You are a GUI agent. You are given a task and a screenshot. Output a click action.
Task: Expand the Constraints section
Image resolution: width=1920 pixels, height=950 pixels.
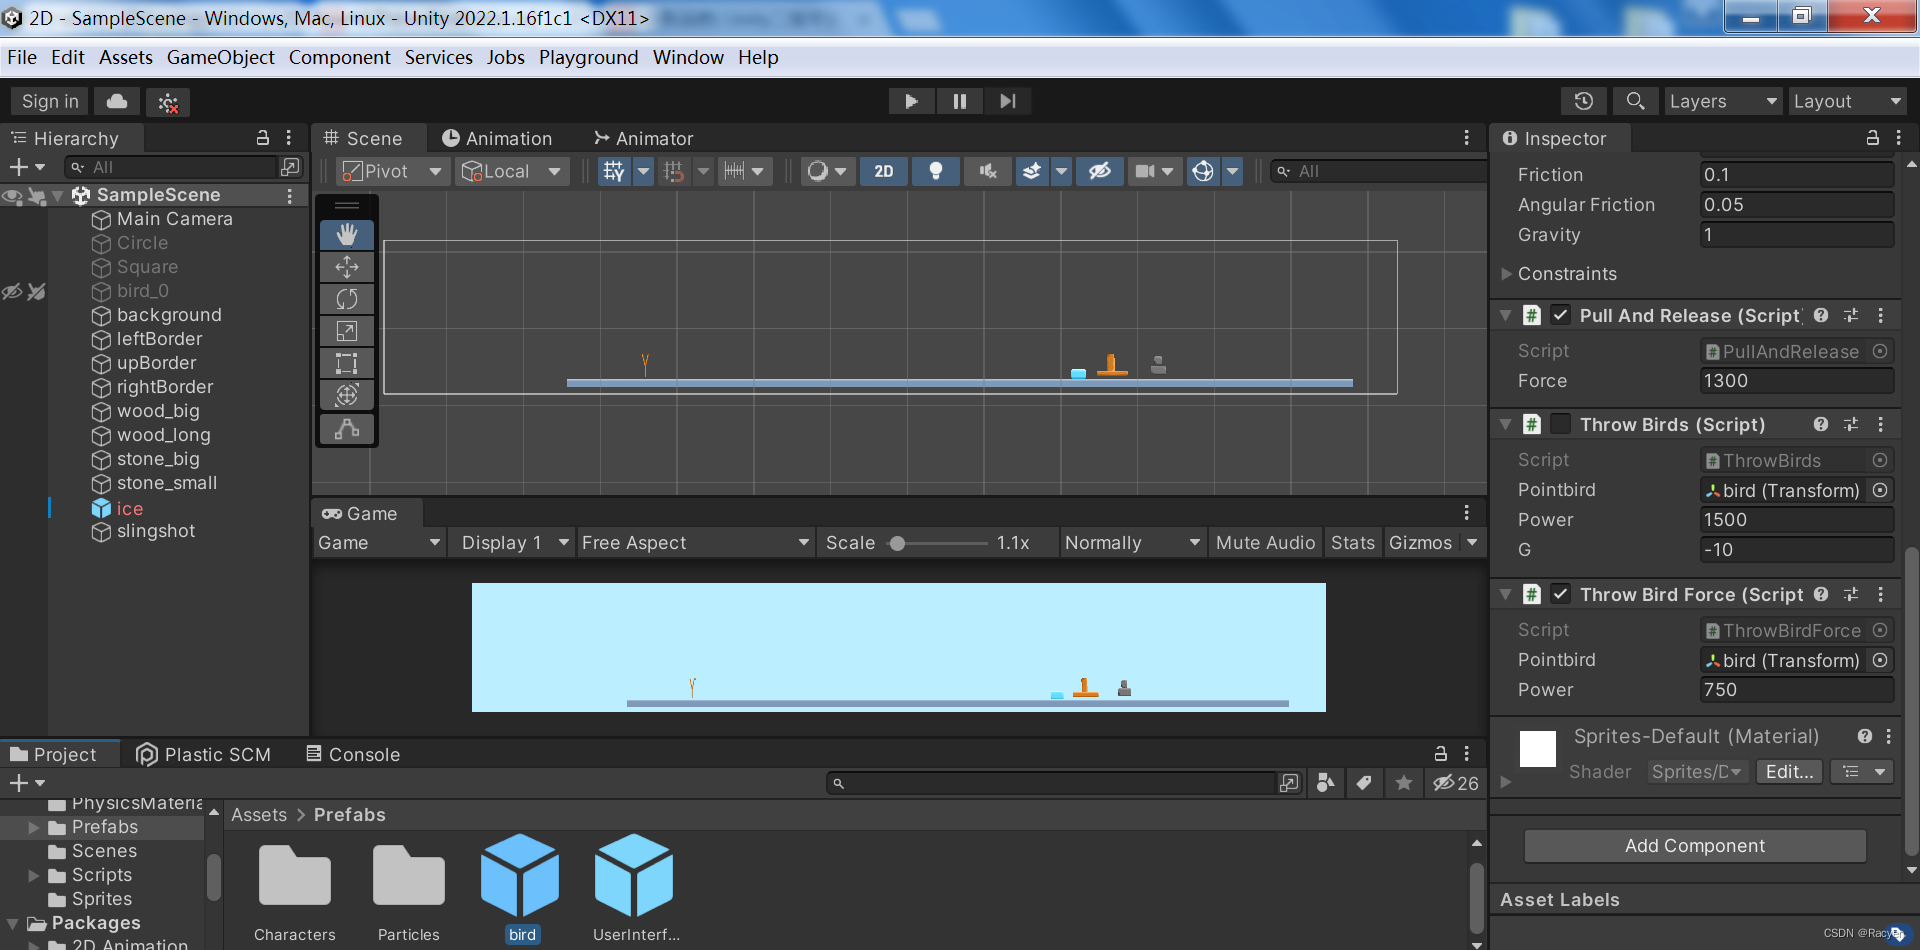click(x=1506, y=273)
